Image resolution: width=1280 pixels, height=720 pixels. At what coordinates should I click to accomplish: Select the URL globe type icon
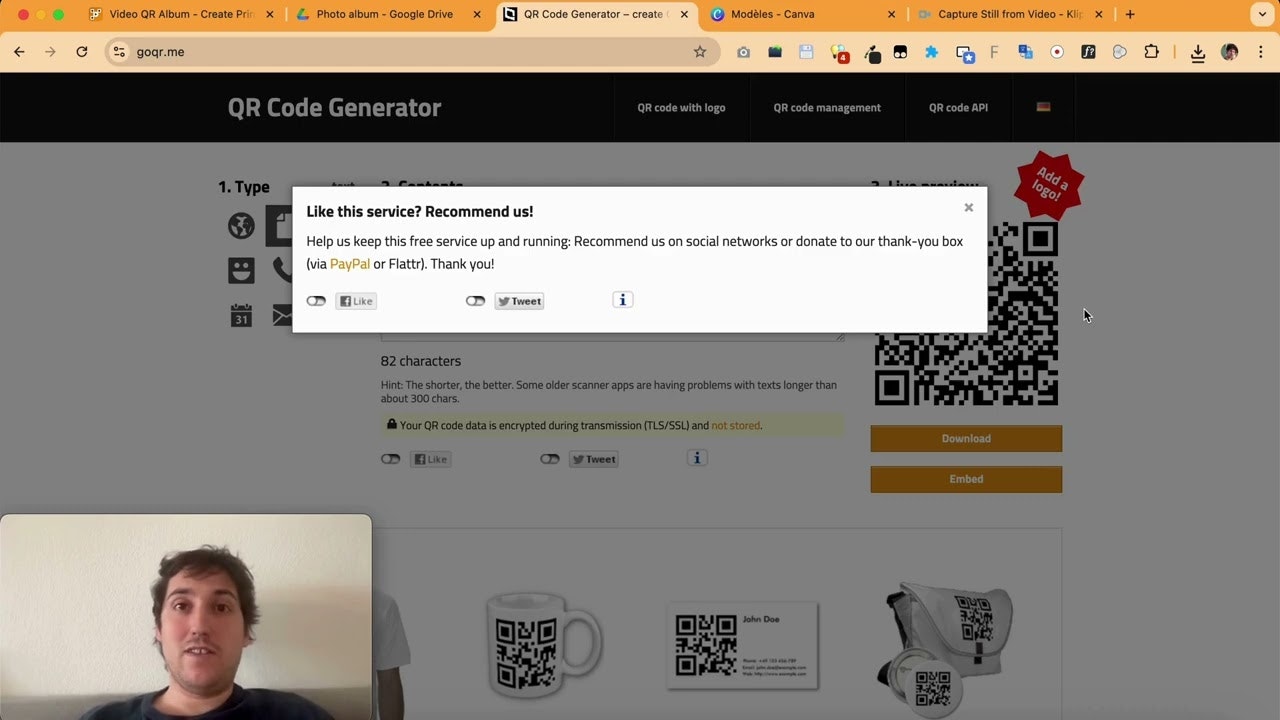pyautogui.click(x=241, y=226)
